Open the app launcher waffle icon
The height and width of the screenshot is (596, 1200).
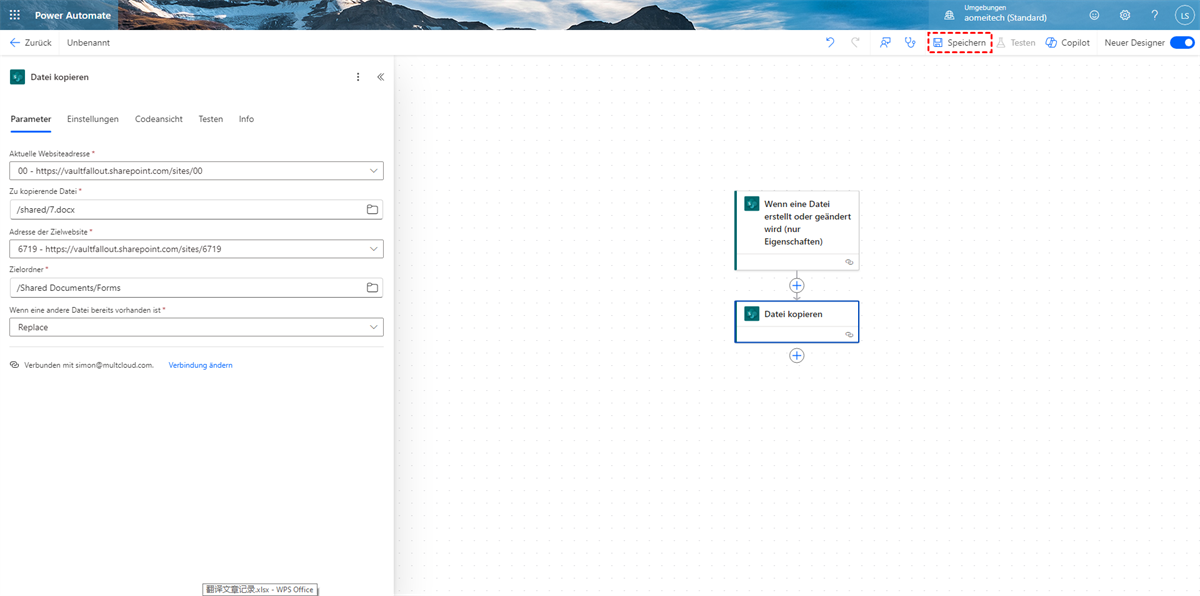pos(15,15)
